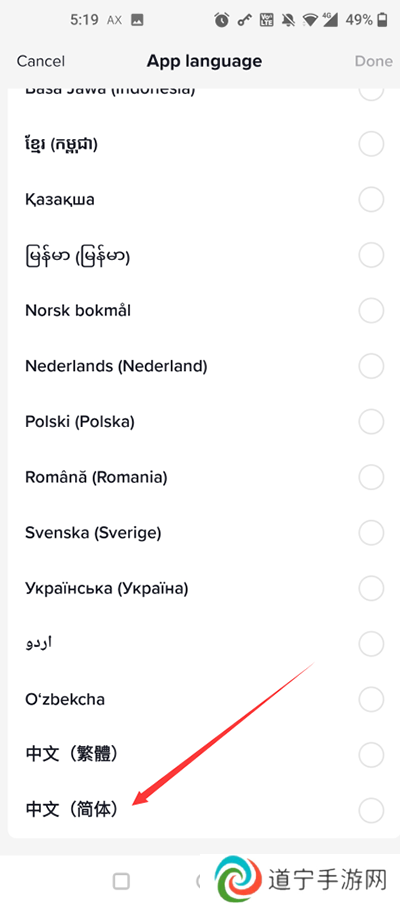400x904 pixels.
Task: Select 中文（繁體） radio button
Action: pyautogui.click(x=371, y=754)
